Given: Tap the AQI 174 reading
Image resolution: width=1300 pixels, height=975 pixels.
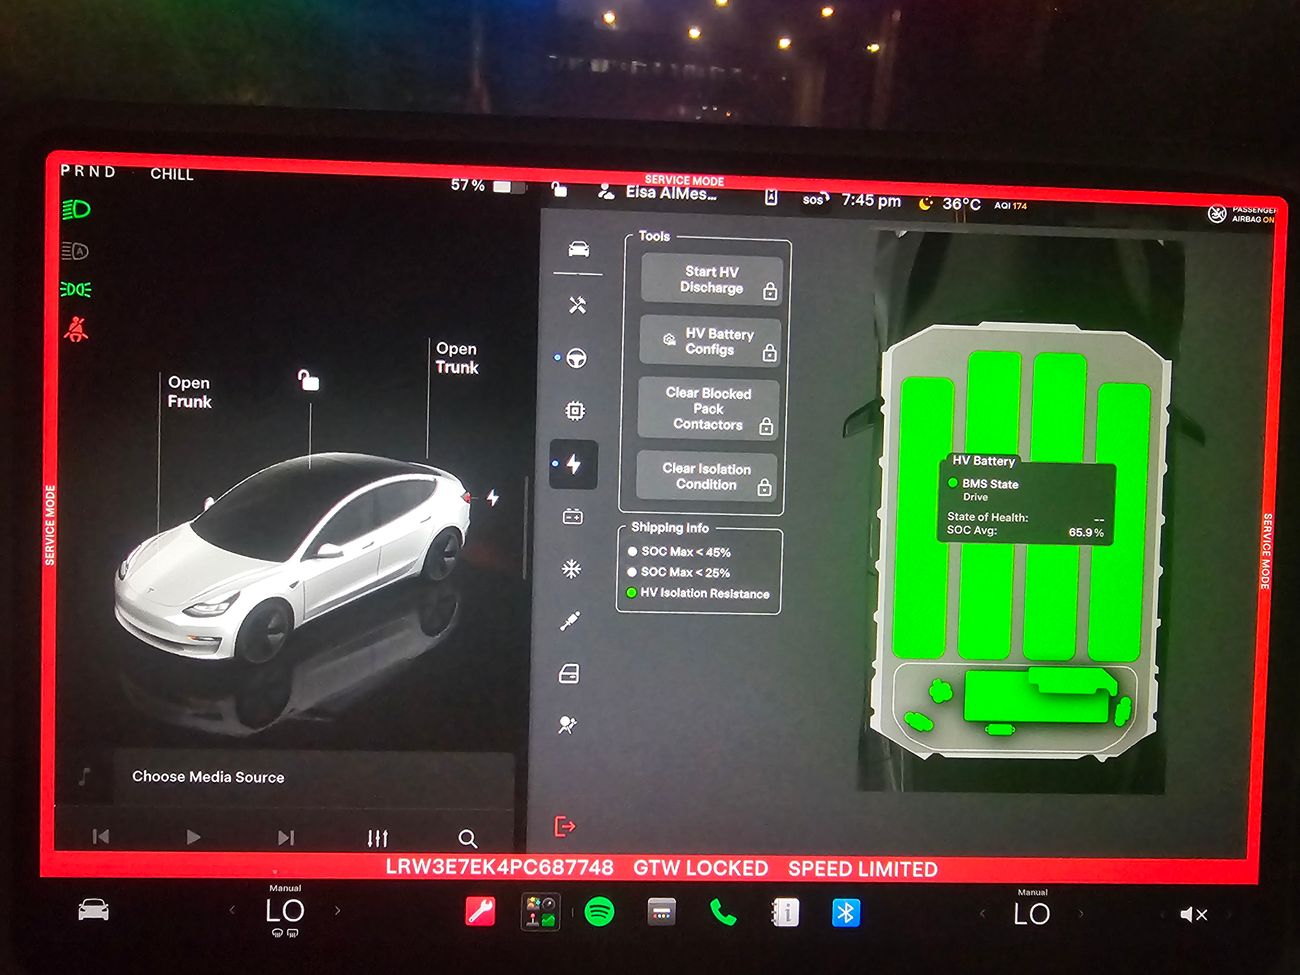Looking at the screenshot, I should [x=1010, y=206].
